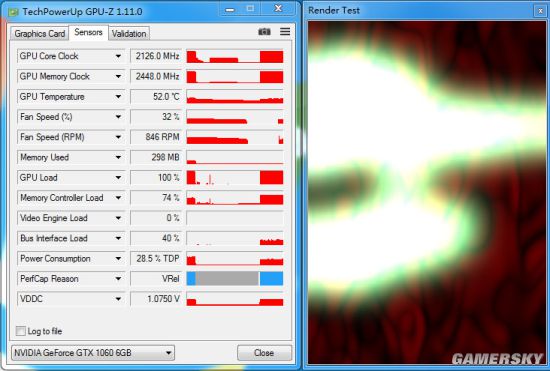Click the GPU Load history graph
Screen dimensions: 550x371
click(x=235, y=177)
